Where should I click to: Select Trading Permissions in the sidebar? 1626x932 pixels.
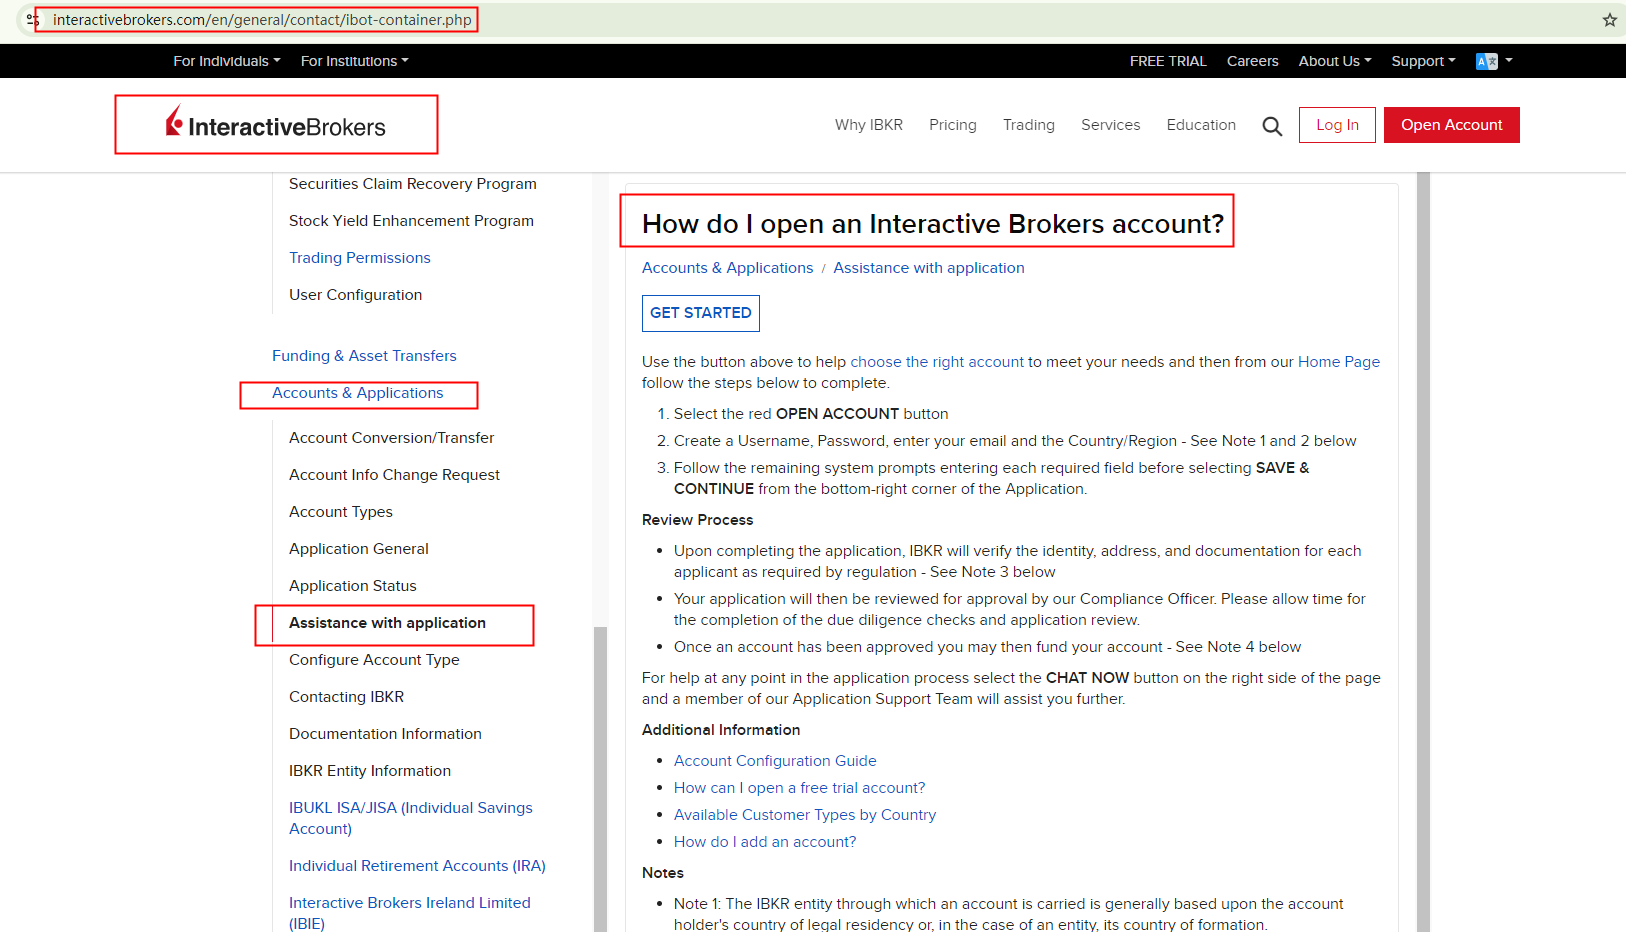[359, 257]
